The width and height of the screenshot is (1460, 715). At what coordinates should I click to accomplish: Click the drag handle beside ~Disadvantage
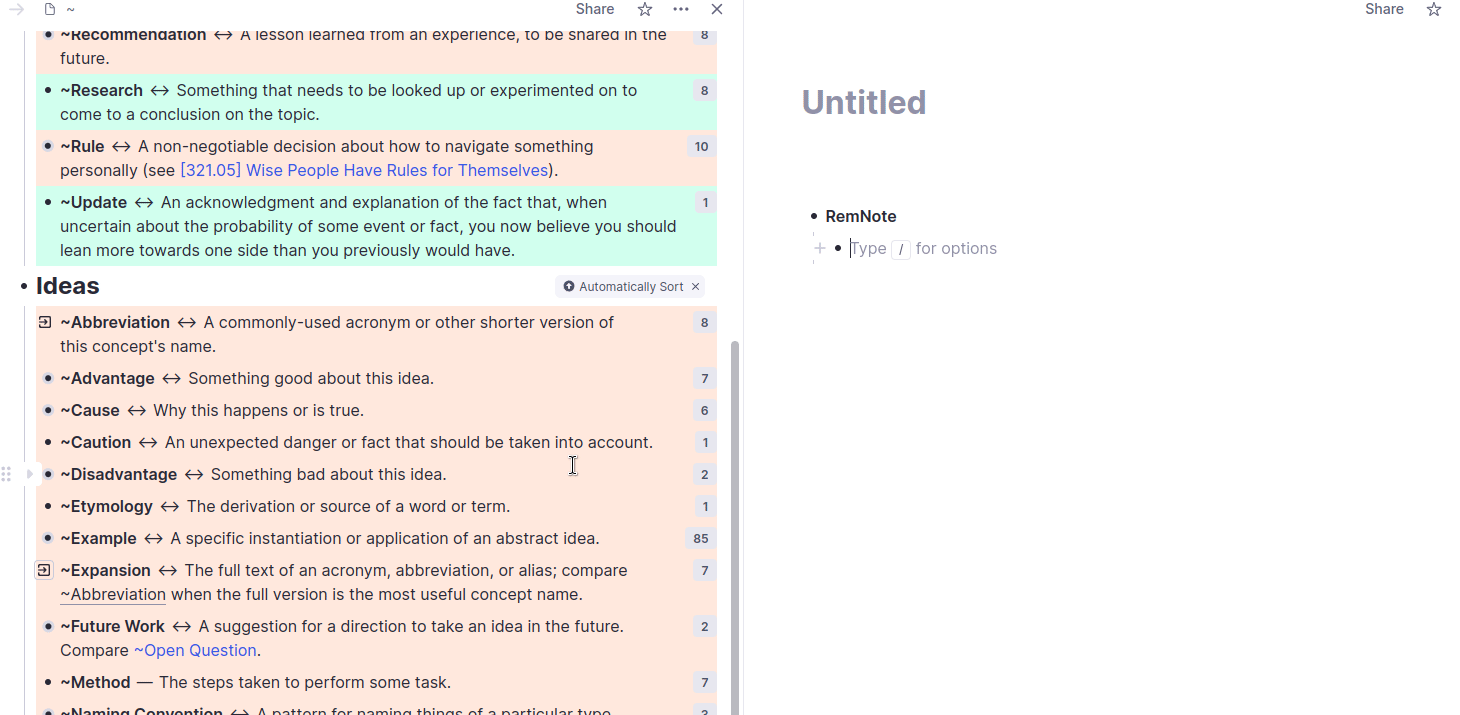coord(7,474)
